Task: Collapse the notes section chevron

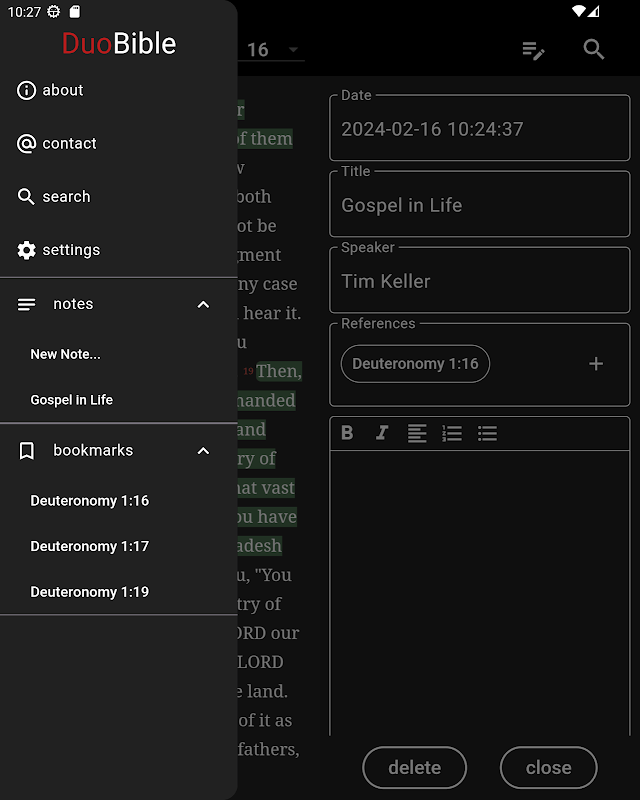Action: (x=203, y=304)
